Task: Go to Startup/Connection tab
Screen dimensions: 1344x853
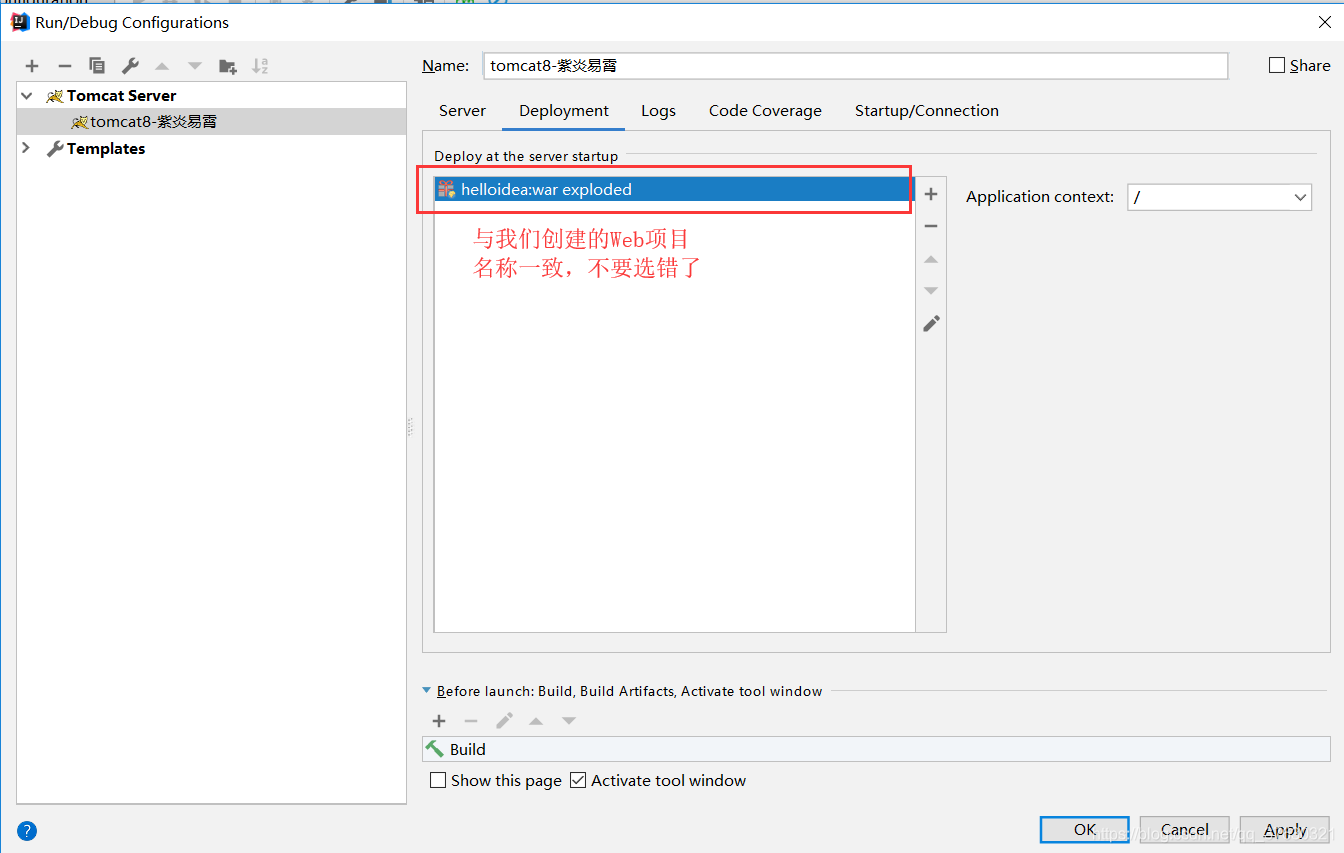Action: tap(927, 111)
